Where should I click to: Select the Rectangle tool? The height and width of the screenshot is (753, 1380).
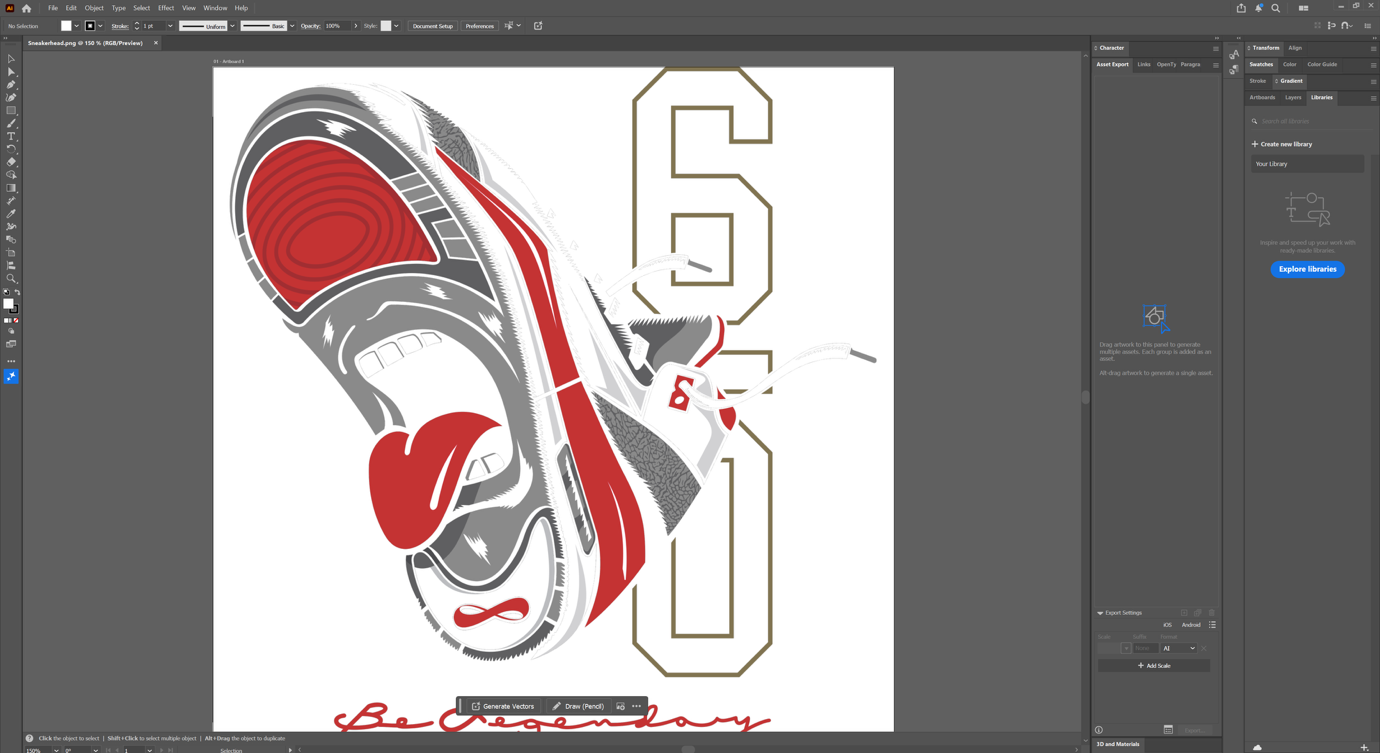[x=11, y=110]
